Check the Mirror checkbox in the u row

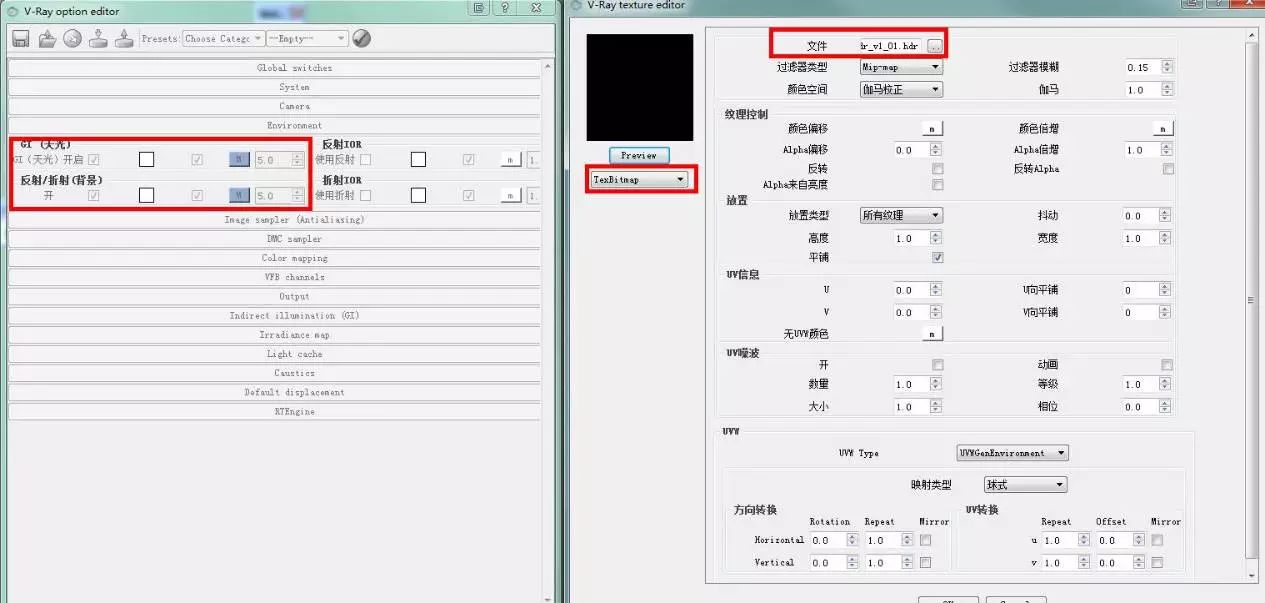pos(1157,540)
